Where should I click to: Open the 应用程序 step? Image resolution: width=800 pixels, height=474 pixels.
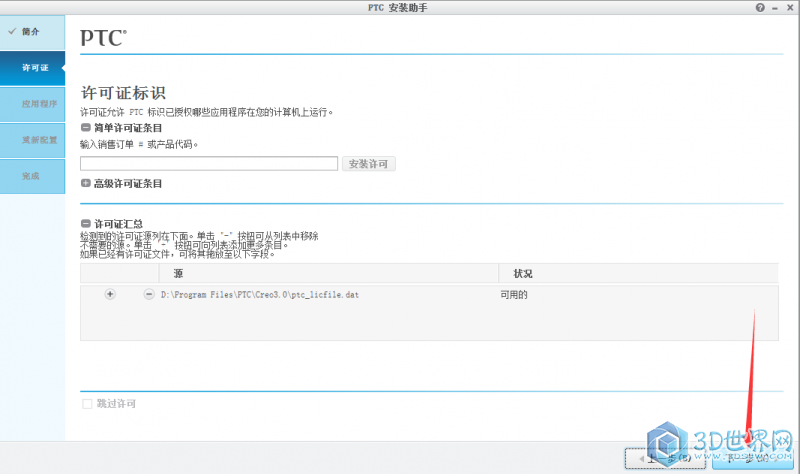click(x=32, y=104)
